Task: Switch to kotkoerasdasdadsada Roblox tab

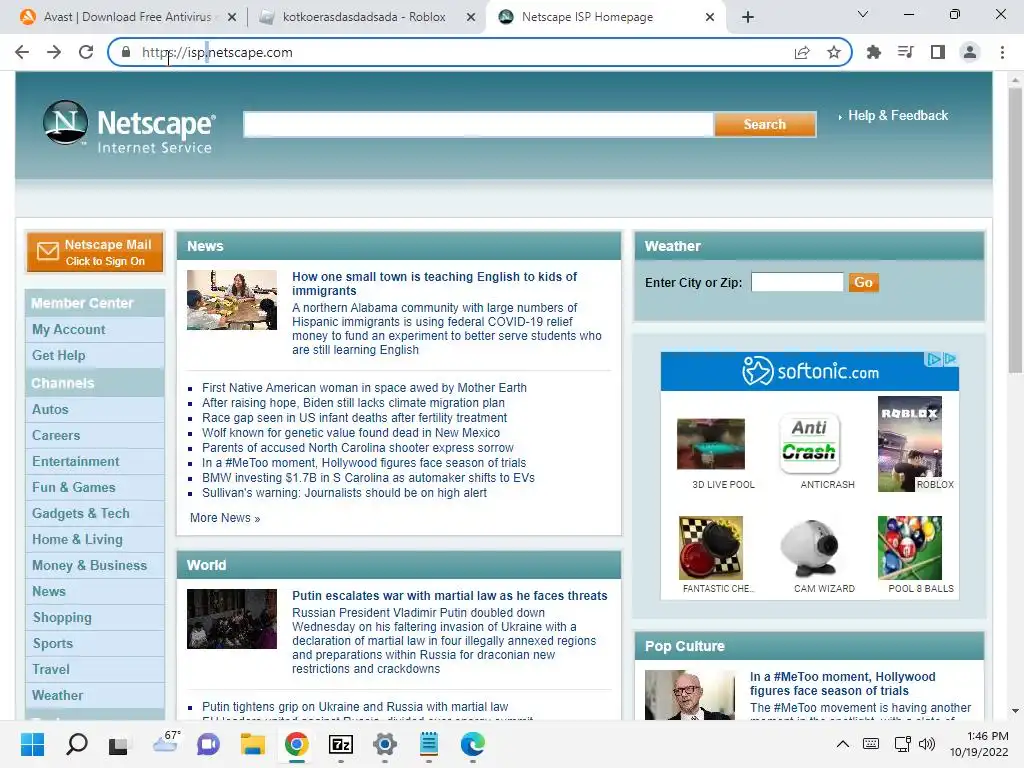Action: pyautogui.click(x=363, y=17)
